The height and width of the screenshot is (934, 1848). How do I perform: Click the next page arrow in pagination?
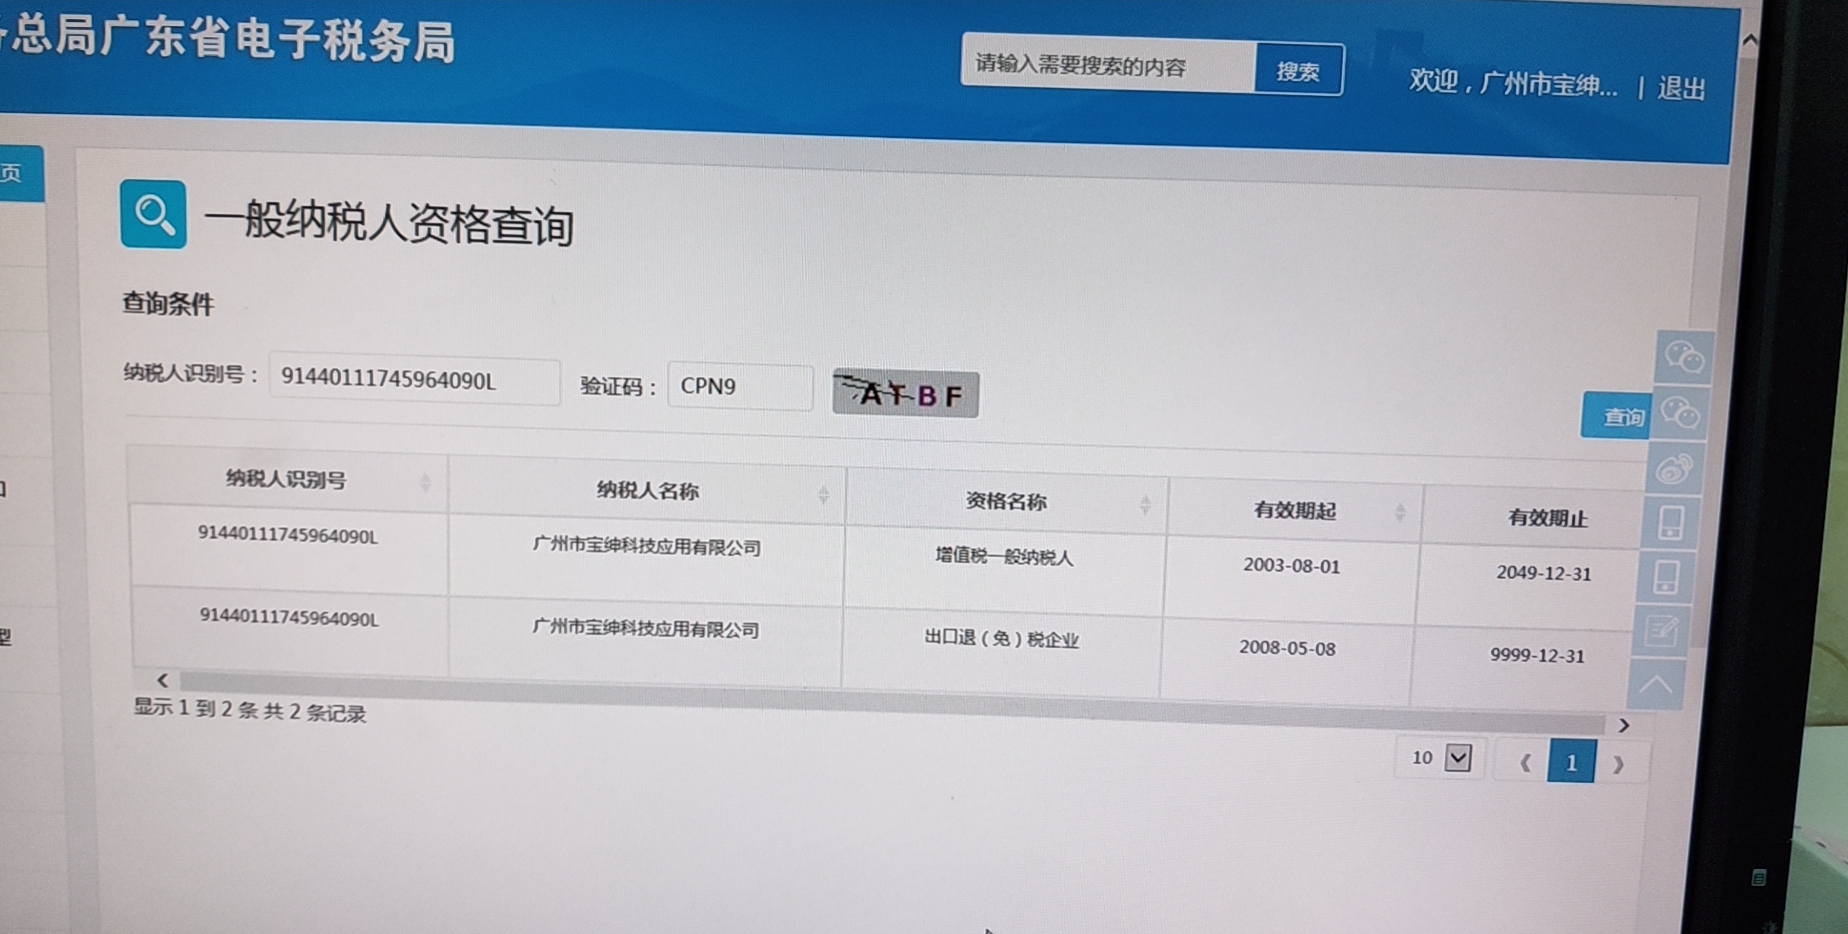(x=1618, y=765)
